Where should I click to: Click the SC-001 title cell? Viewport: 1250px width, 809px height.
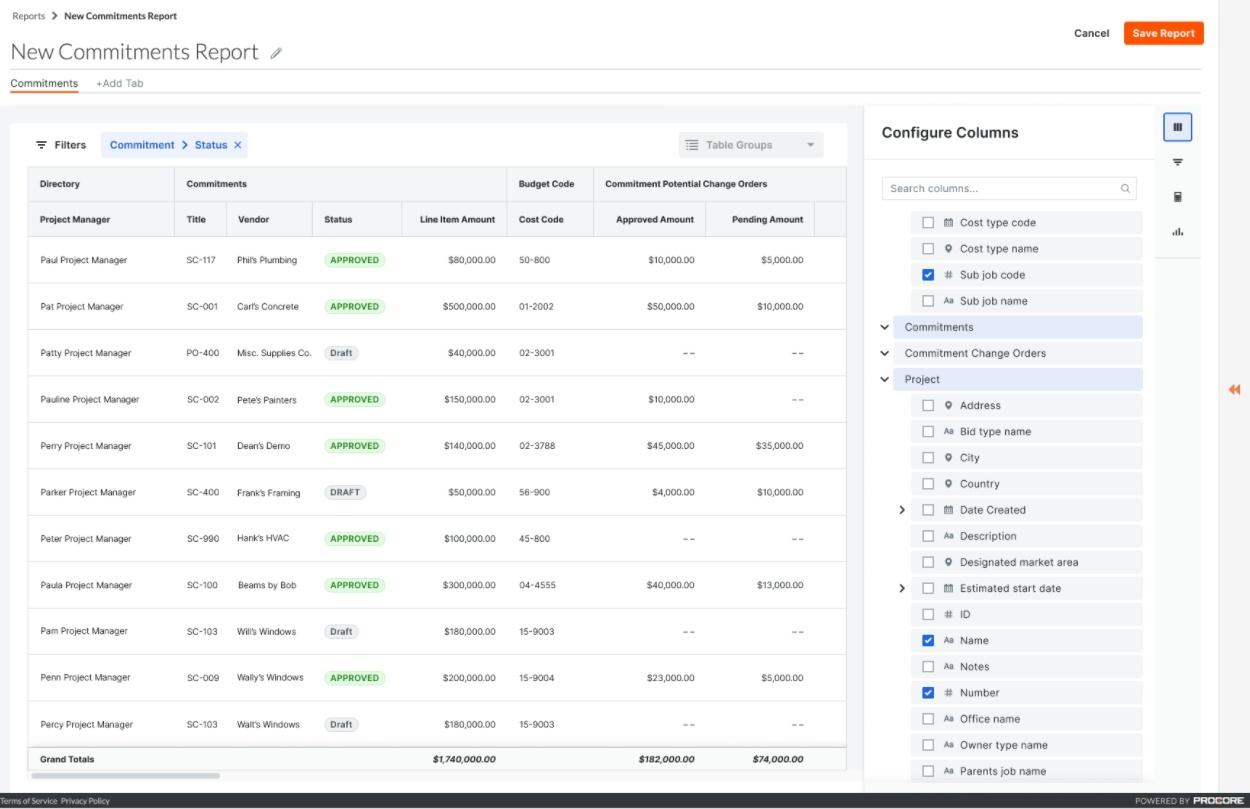pyautogui.click(x=202, y=306)
